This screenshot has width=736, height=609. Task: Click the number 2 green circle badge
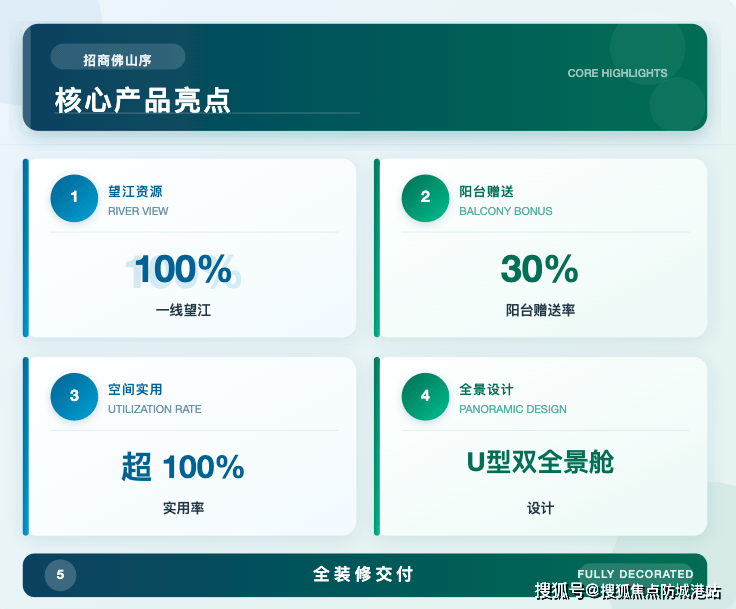[425, 198]
